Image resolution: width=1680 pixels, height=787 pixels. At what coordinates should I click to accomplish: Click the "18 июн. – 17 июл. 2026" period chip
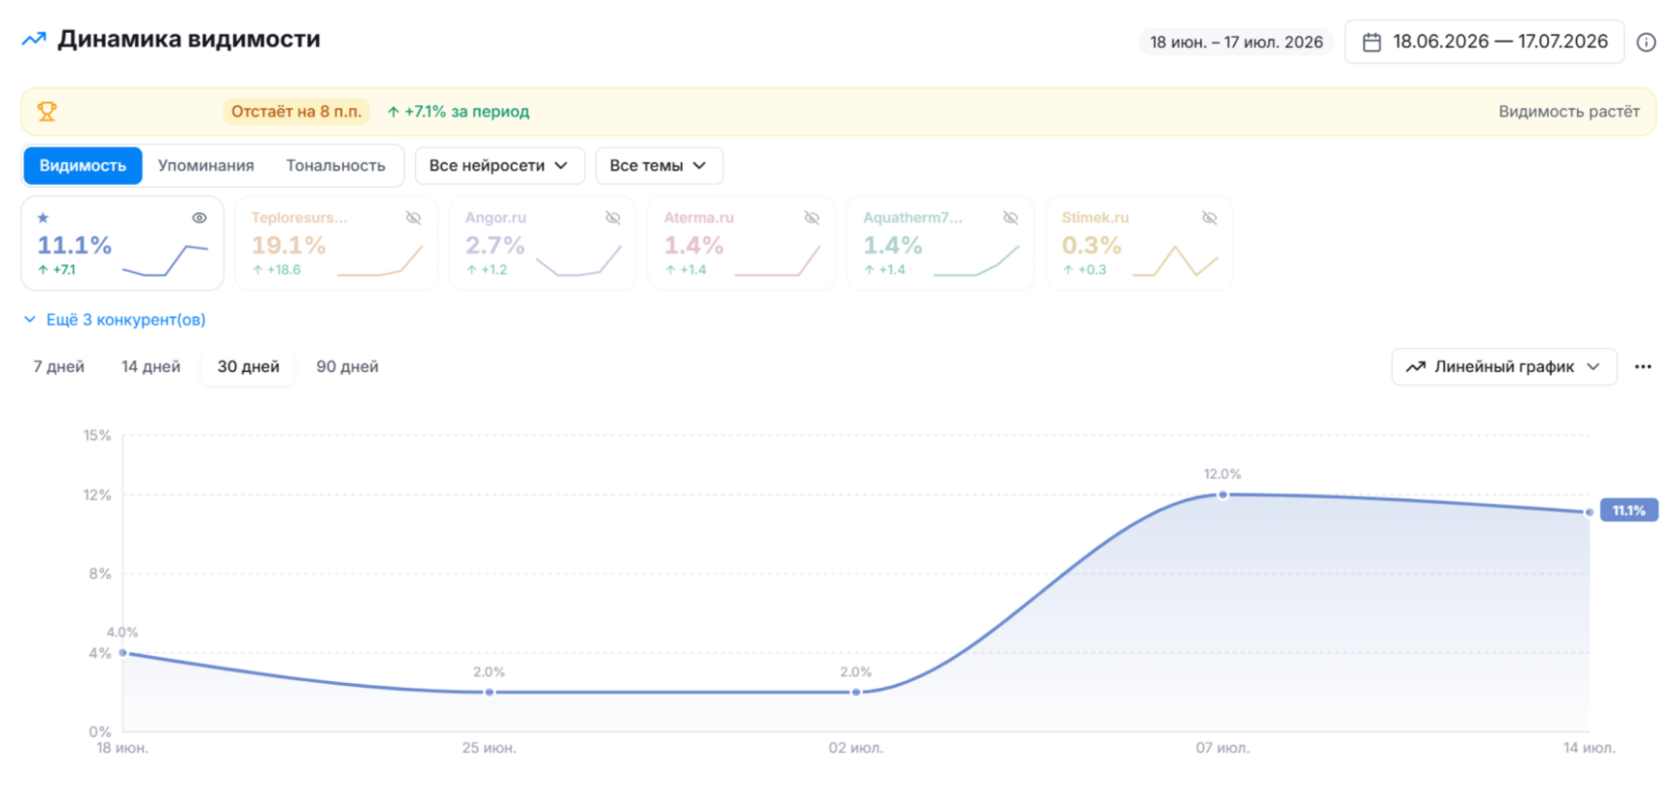click(x=1236, y=42)
